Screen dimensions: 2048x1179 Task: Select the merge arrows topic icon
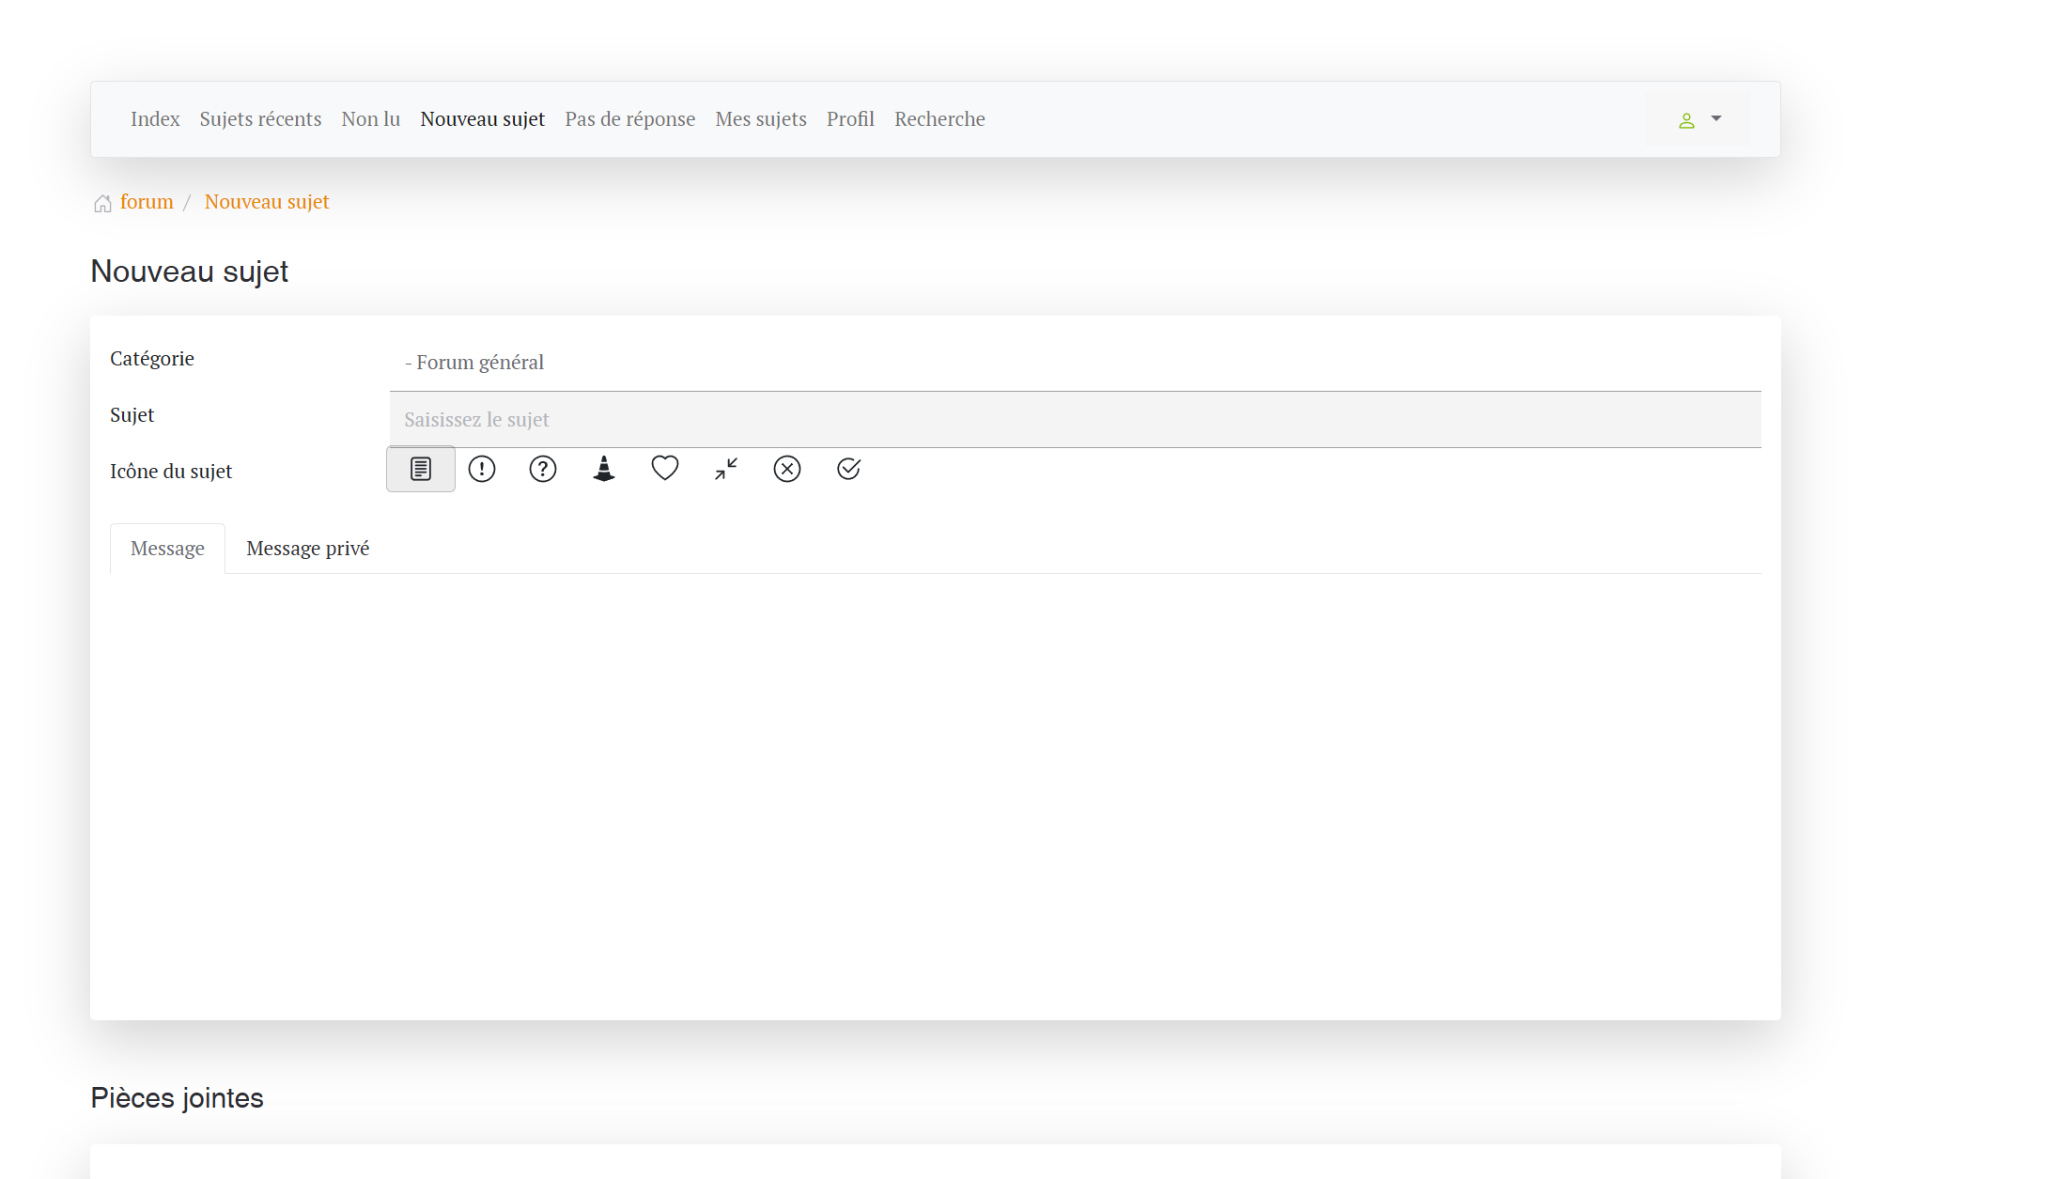726,469
